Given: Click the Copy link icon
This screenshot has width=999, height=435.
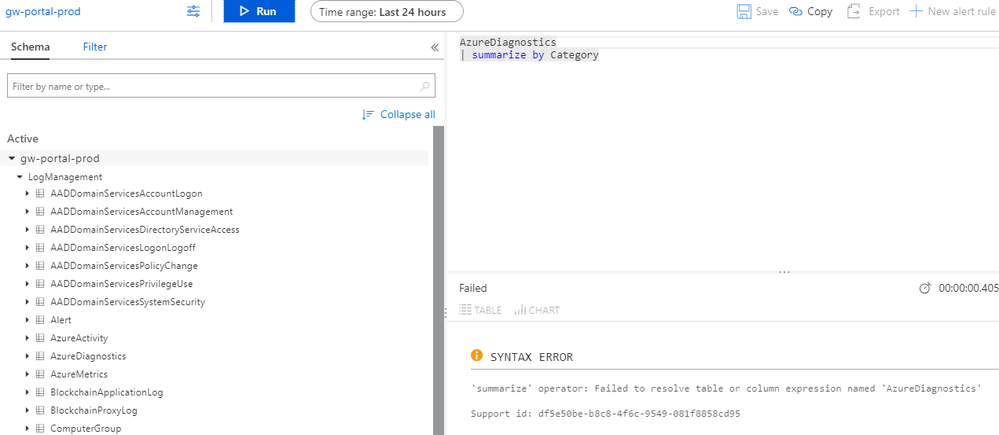Looking at the screenshot, I should point(796,12).
